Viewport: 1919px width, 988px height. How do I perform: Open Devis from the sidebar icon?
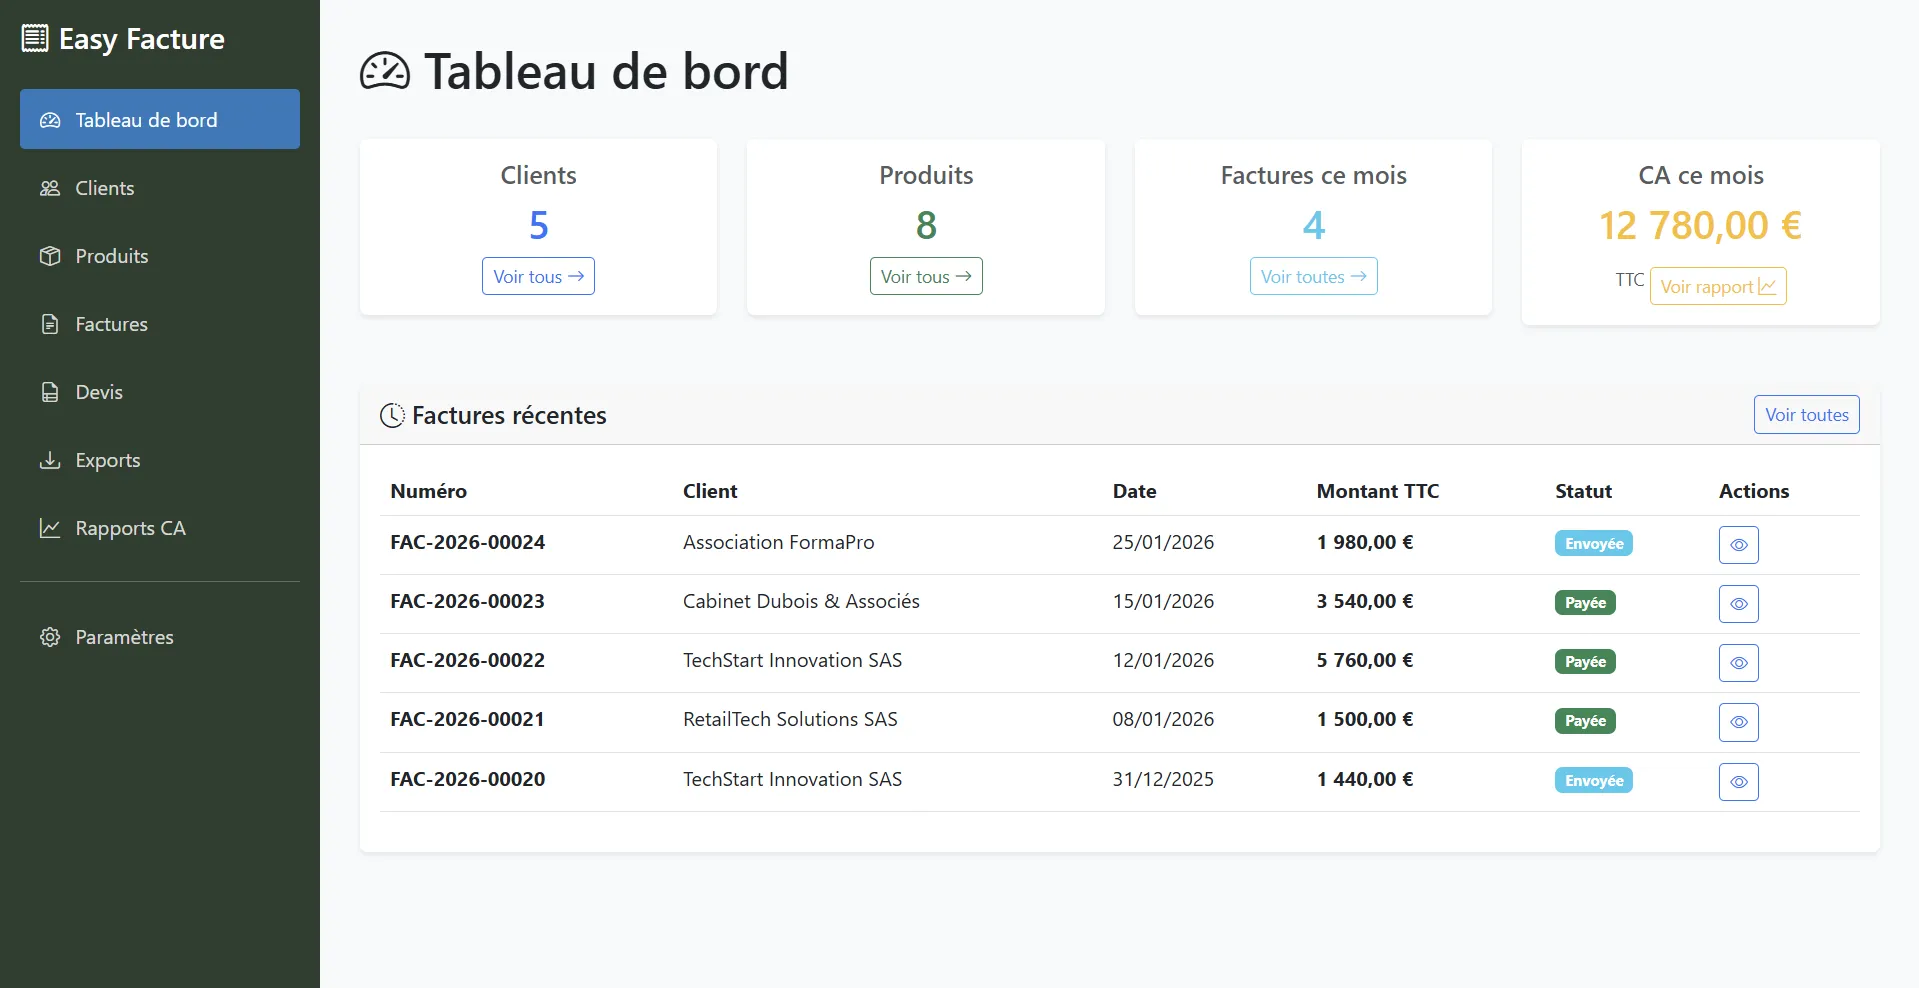tap(50, 392)
